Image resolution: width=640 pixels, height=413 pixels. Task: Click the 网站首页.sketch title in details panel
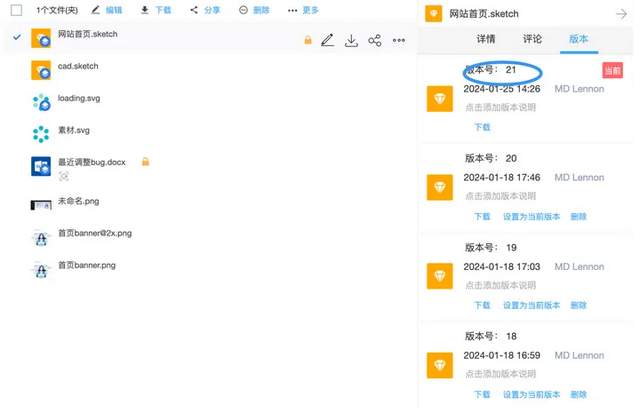coord(484,14)
